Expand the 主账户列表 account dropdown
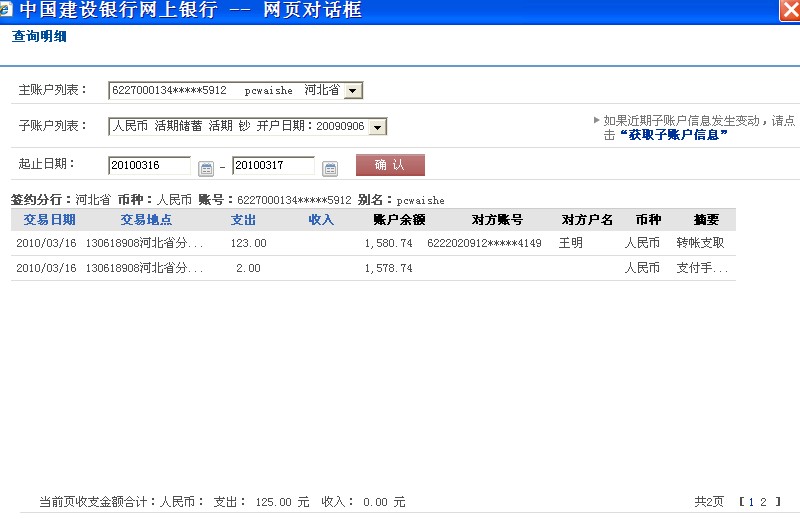The image size is (800, 519). pos(353,91)
